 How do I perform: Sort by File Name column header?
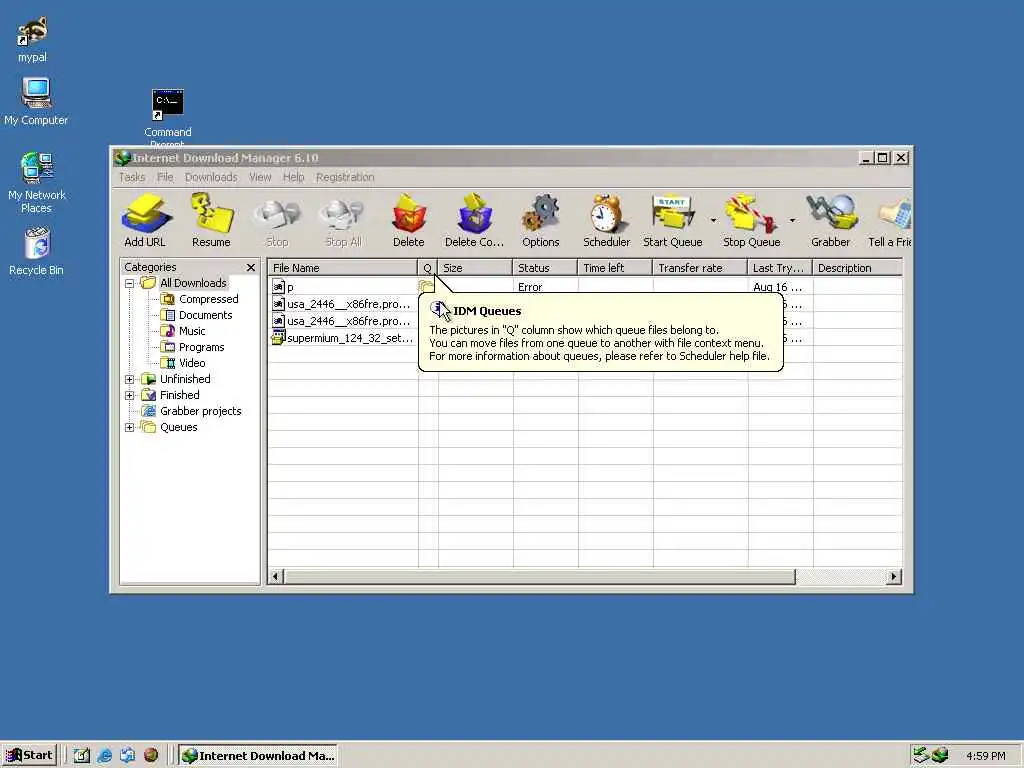343,268
